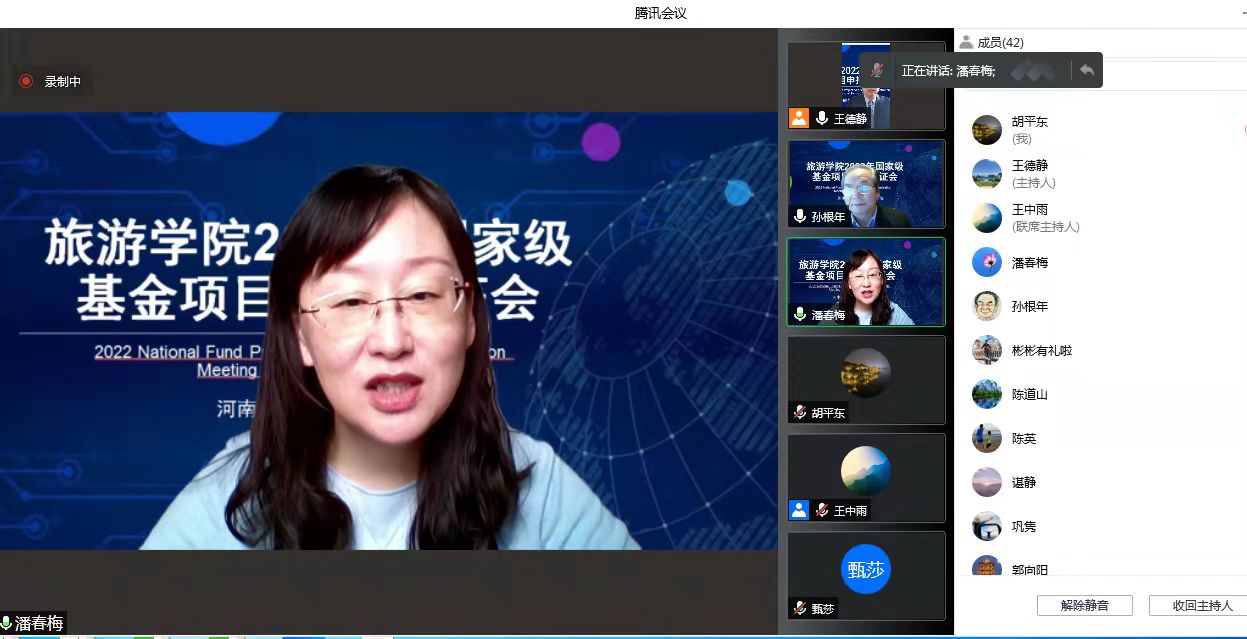Select 王德静 (主持人) in member list
This screenshot has height=639, width=1247.
[1030, 173]
